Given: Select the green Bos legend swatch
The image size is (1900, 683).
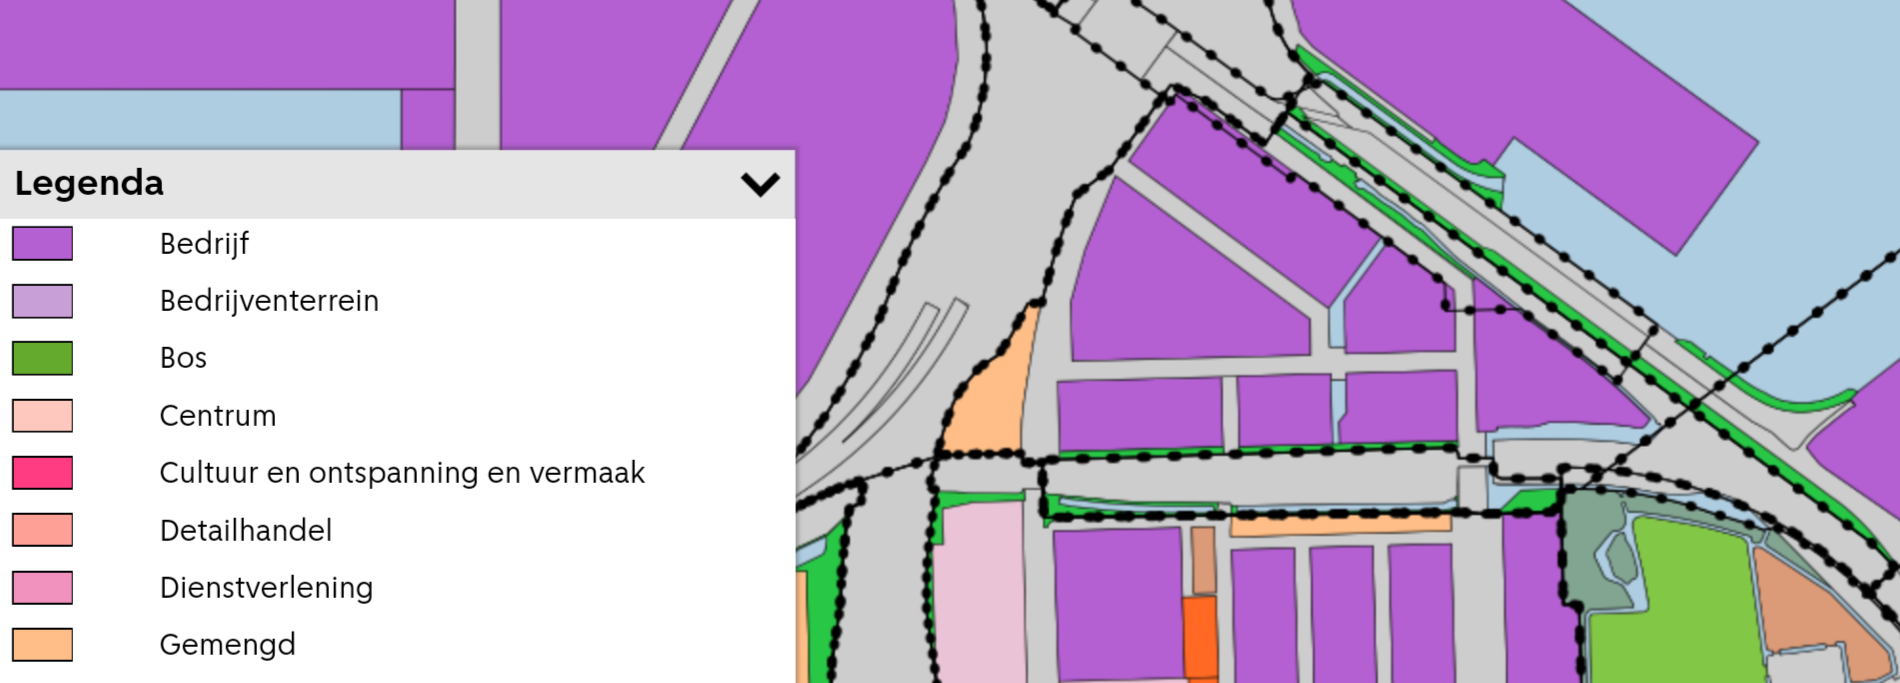Looking at the screenshot, I should [42, 358].
